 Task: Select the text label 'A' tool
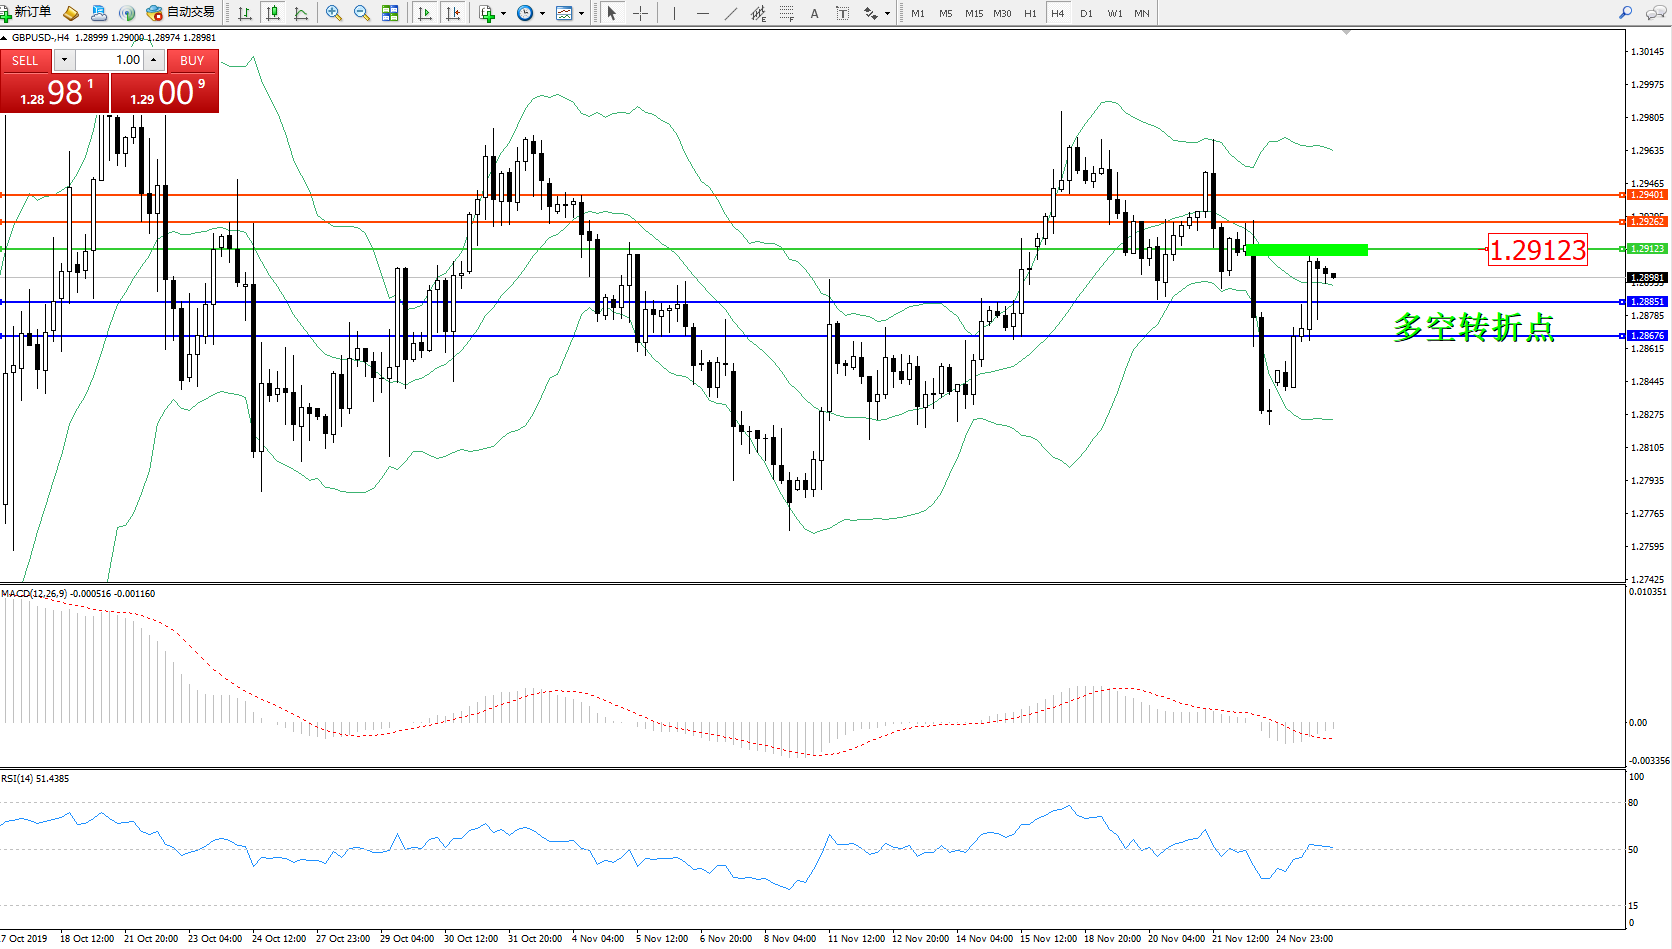click(x=814, y=13)
